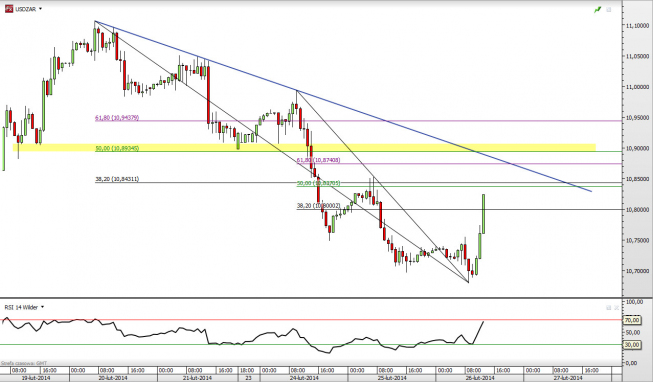Click the 50,00 RSI axis label

[633, 332]
